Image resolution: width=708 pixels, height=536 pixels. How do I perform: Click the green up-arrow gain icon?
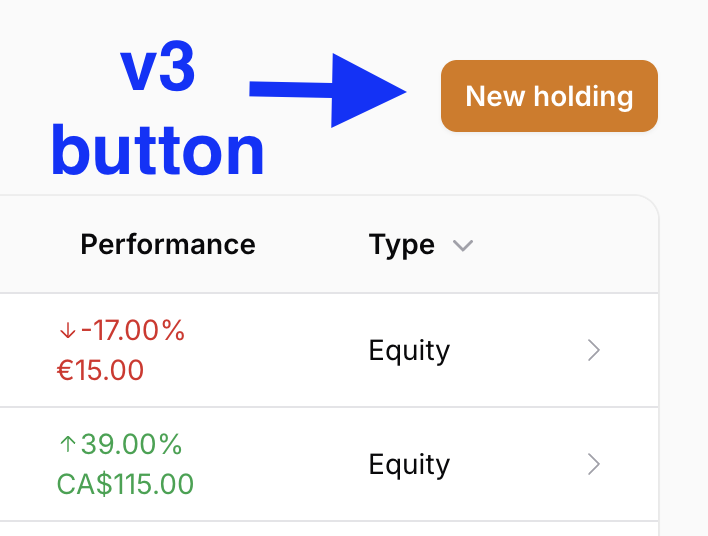[x=66, y=444]
